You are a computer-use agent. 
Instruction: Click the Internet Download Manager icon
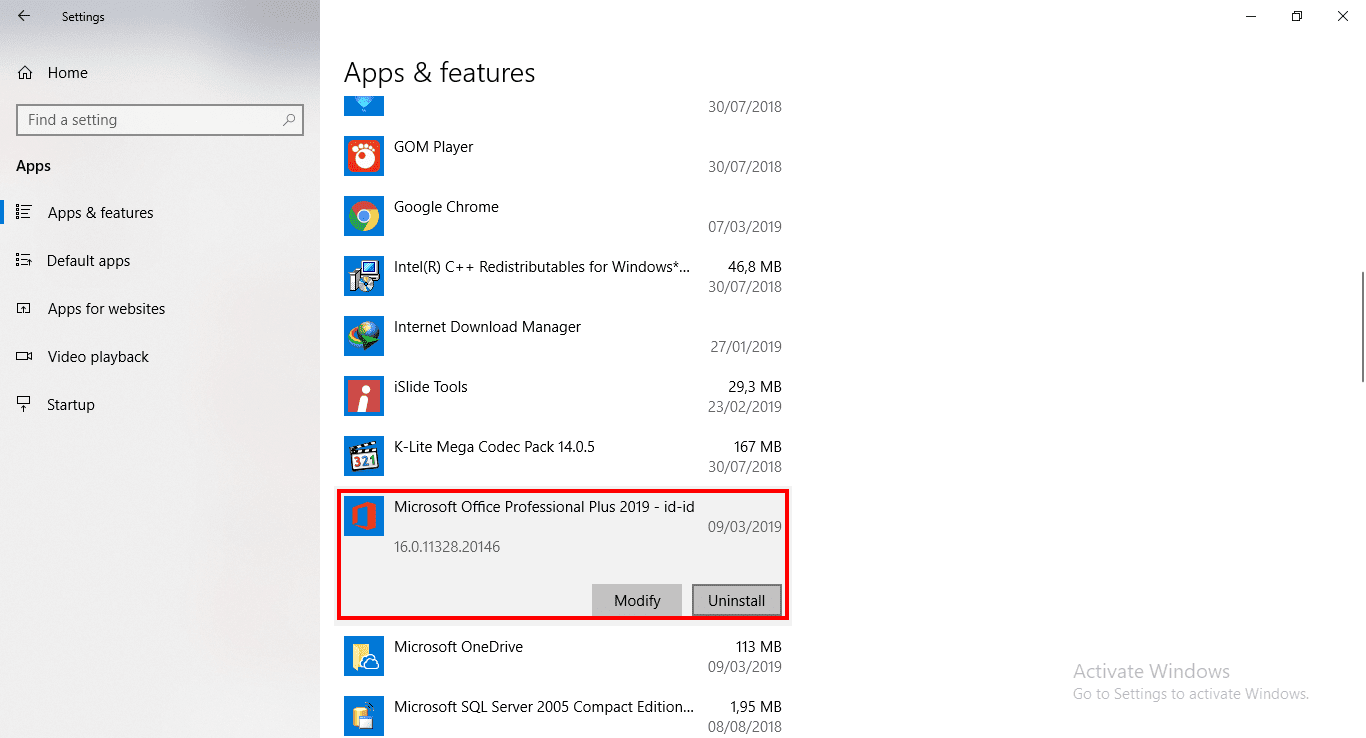(x=364, y=336)
